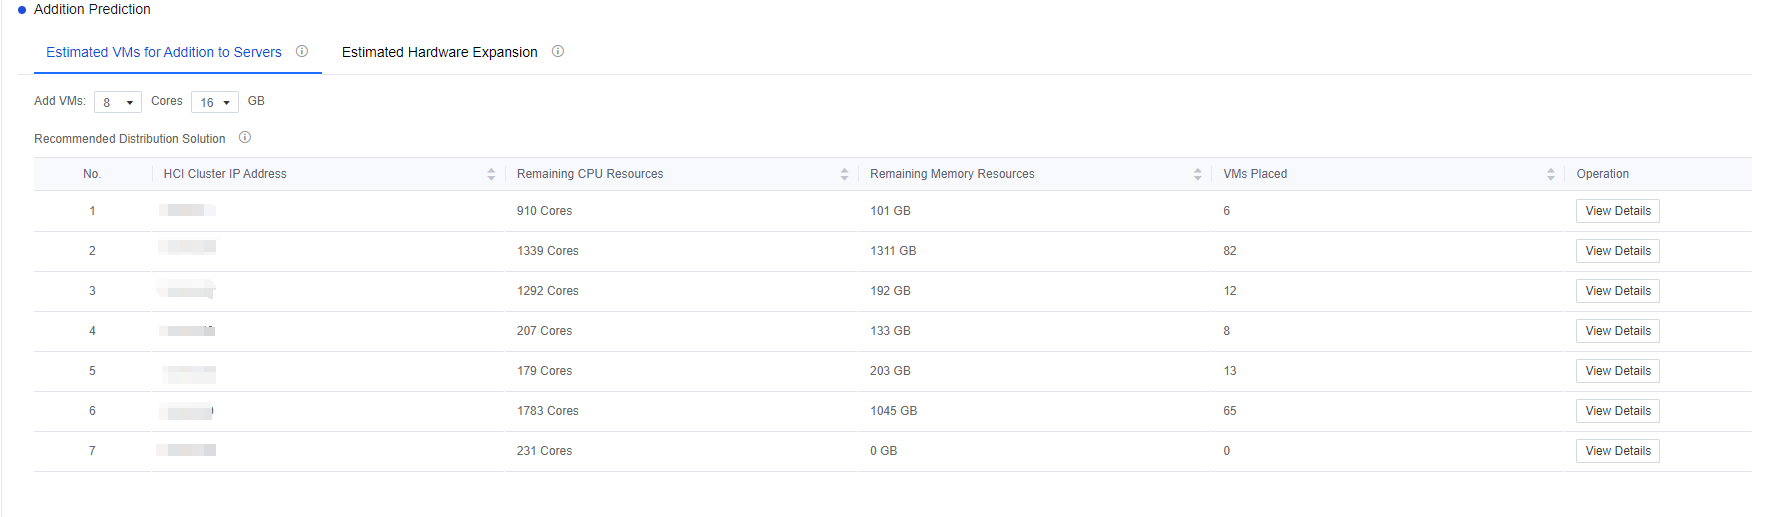View Details for cluster with 1339 Cores

click(1617, 251)
